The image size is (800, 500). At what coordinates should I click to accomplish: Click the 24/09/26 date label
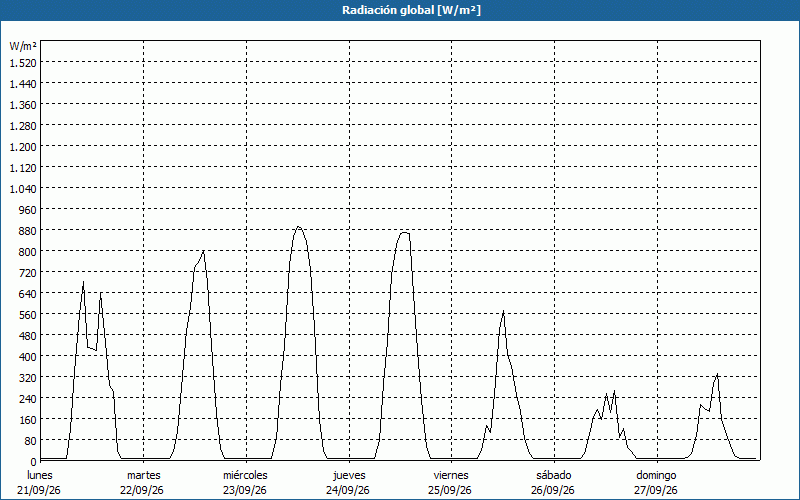[x=348, y=490]
